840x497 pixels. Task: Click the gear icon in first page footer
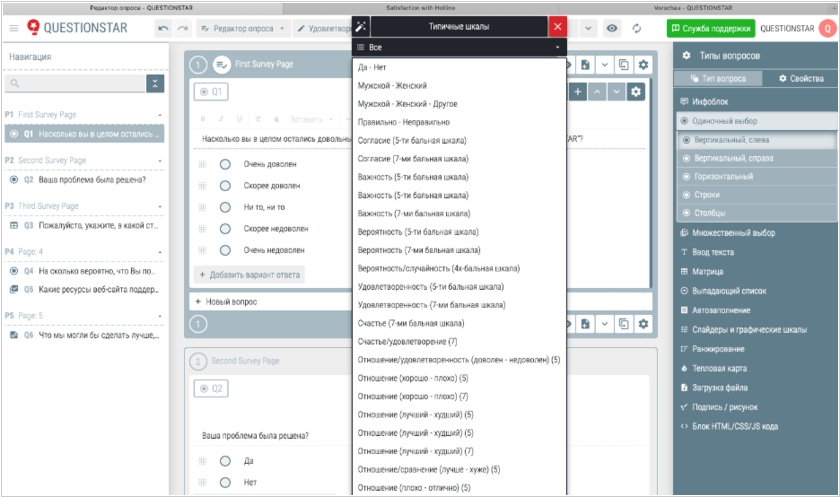pyautogui.click(x=643, y=323)
